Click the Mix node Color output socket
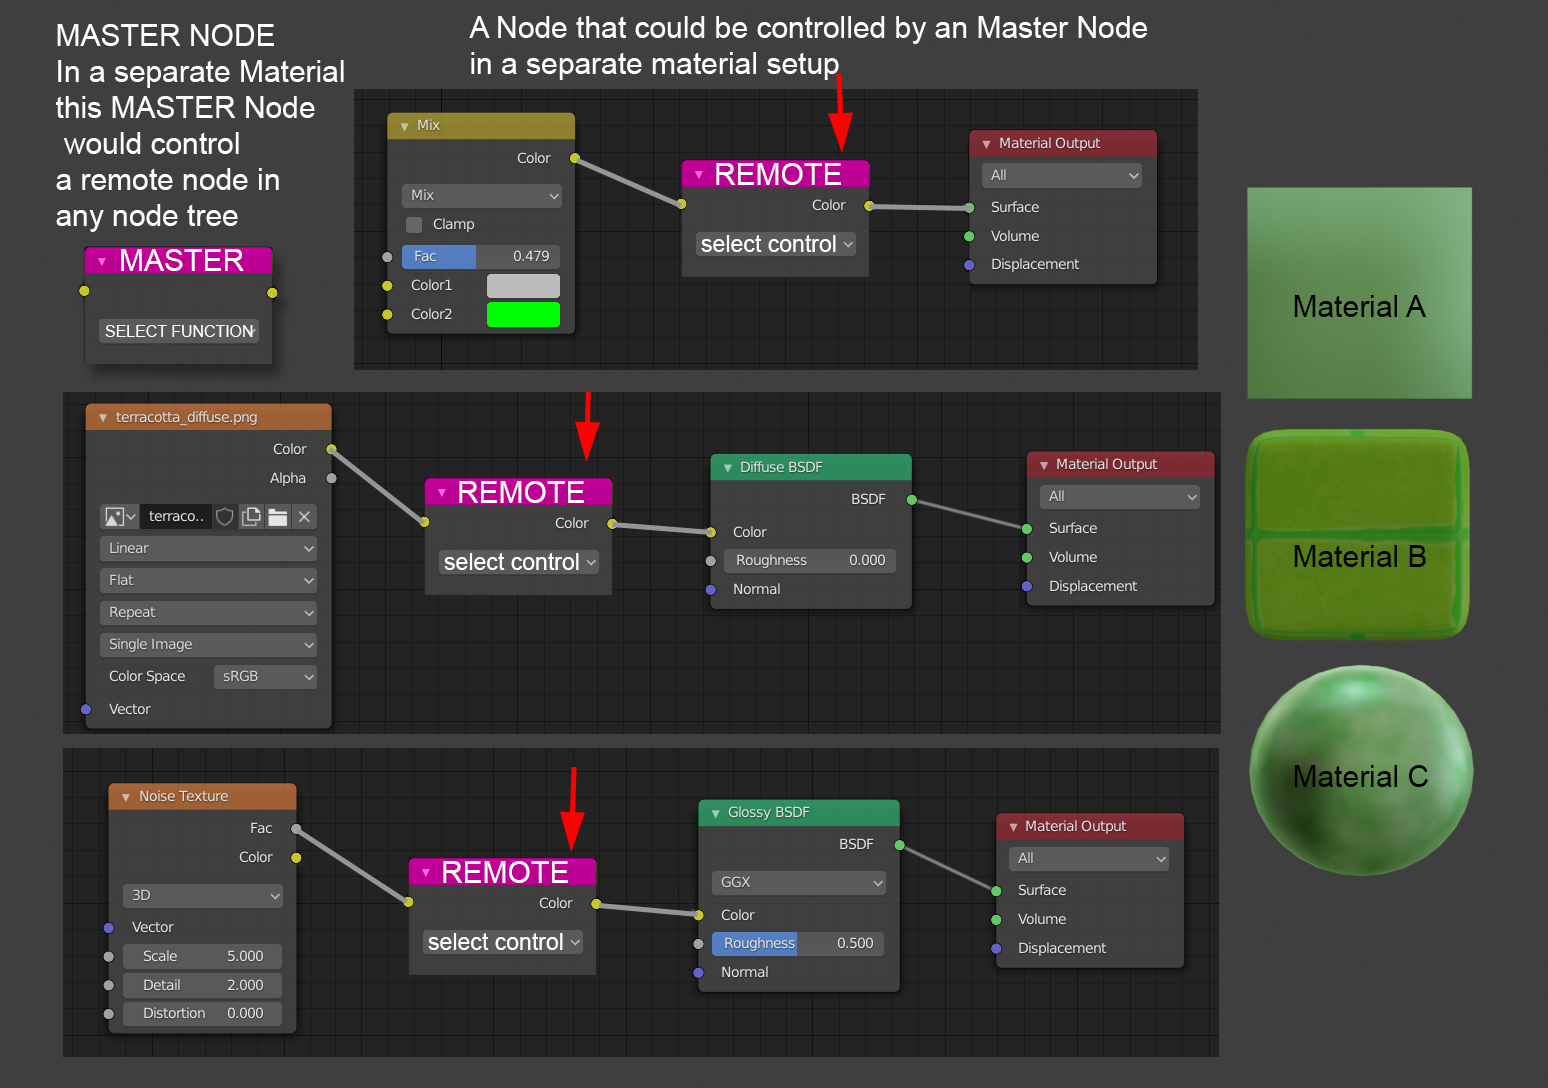1548x1088 pixels. [574, 158]
